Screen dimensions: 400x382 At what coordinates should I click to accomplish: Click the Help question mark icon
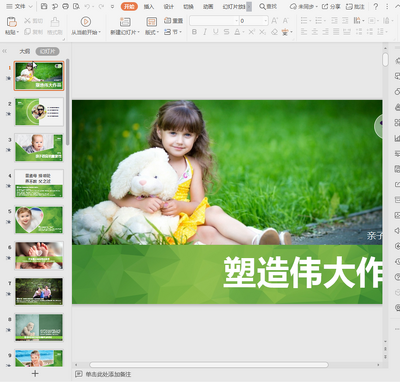point(376,6)
